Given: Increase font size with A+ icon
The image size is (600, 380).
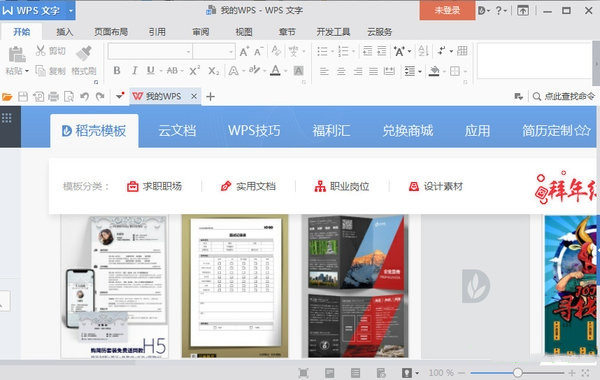Looking at the screenshot, I should point(244,51).
